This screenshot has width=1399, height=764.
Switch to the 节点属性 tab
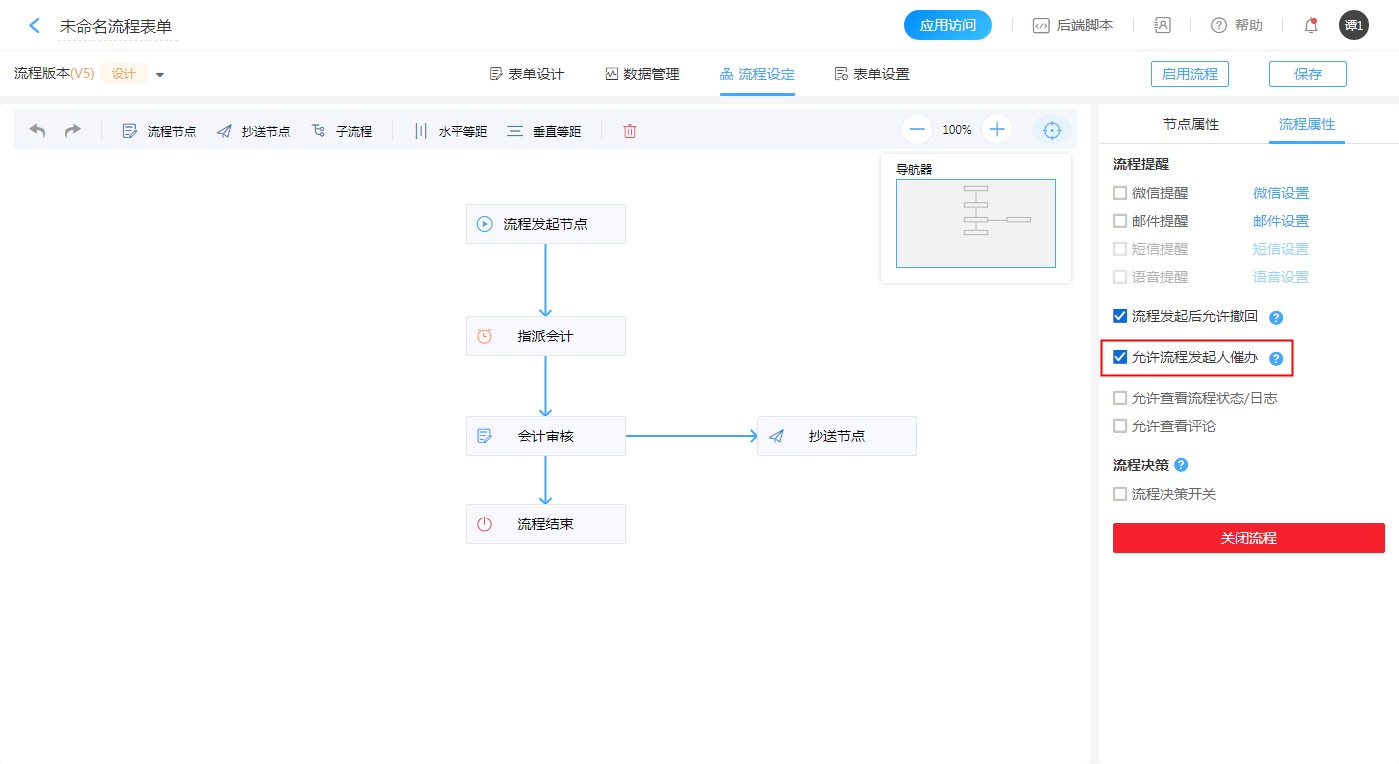[1190, 125]
